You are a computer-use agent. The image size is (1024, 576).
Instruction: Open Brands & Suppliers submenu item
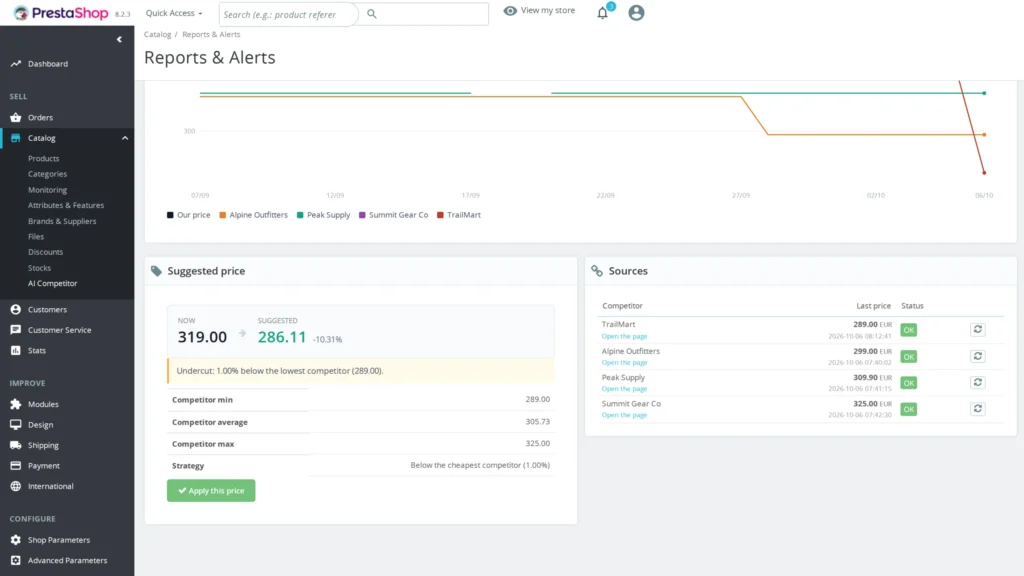tap(61, 221)
